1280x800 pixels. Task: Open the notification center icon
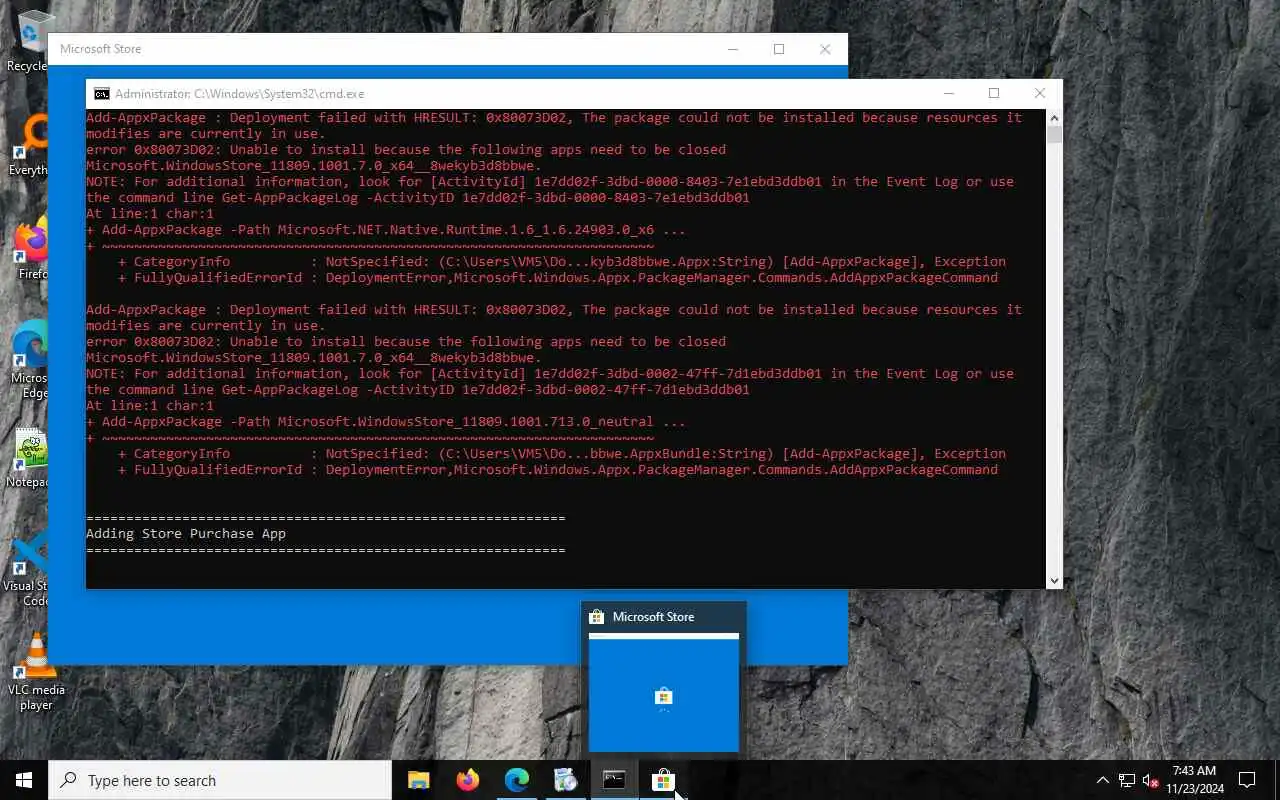pos(1247,780)
